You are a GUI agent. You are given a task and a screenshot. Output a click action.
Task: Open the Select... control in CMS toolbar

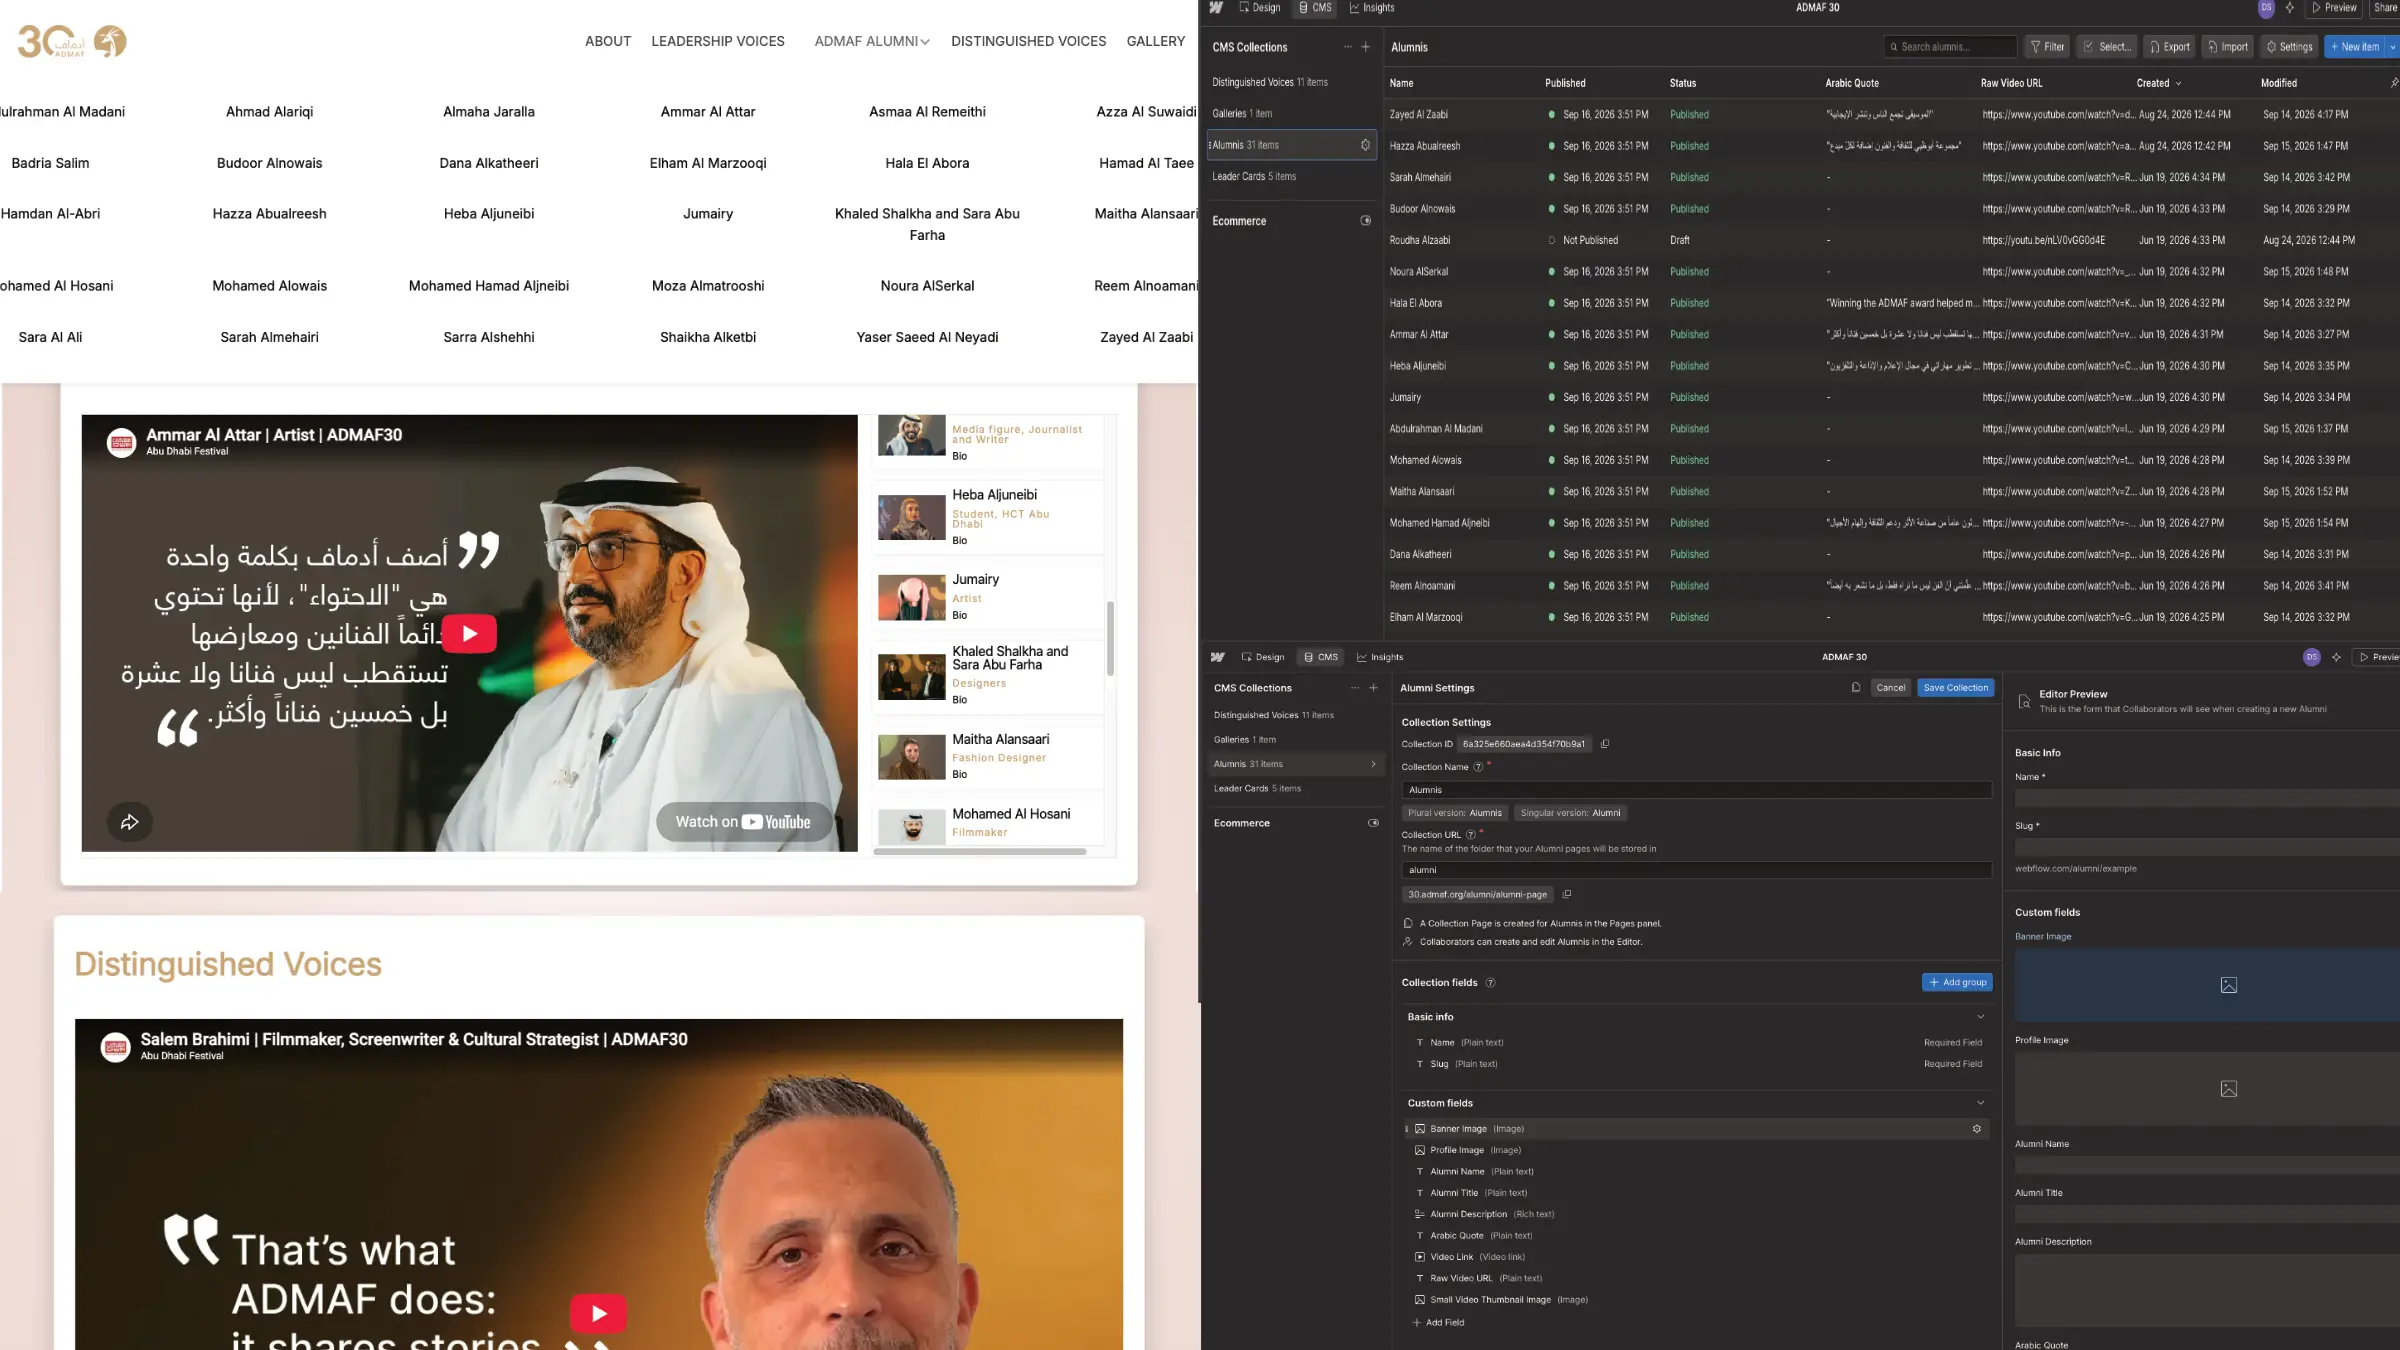[2107, 47]
